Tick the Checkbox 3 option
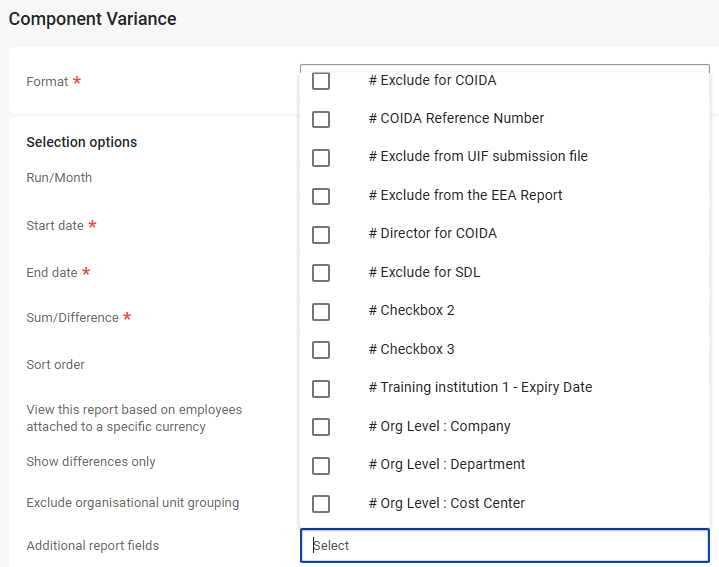The height and width of the screenshot is (567, 719). (321, 350)
